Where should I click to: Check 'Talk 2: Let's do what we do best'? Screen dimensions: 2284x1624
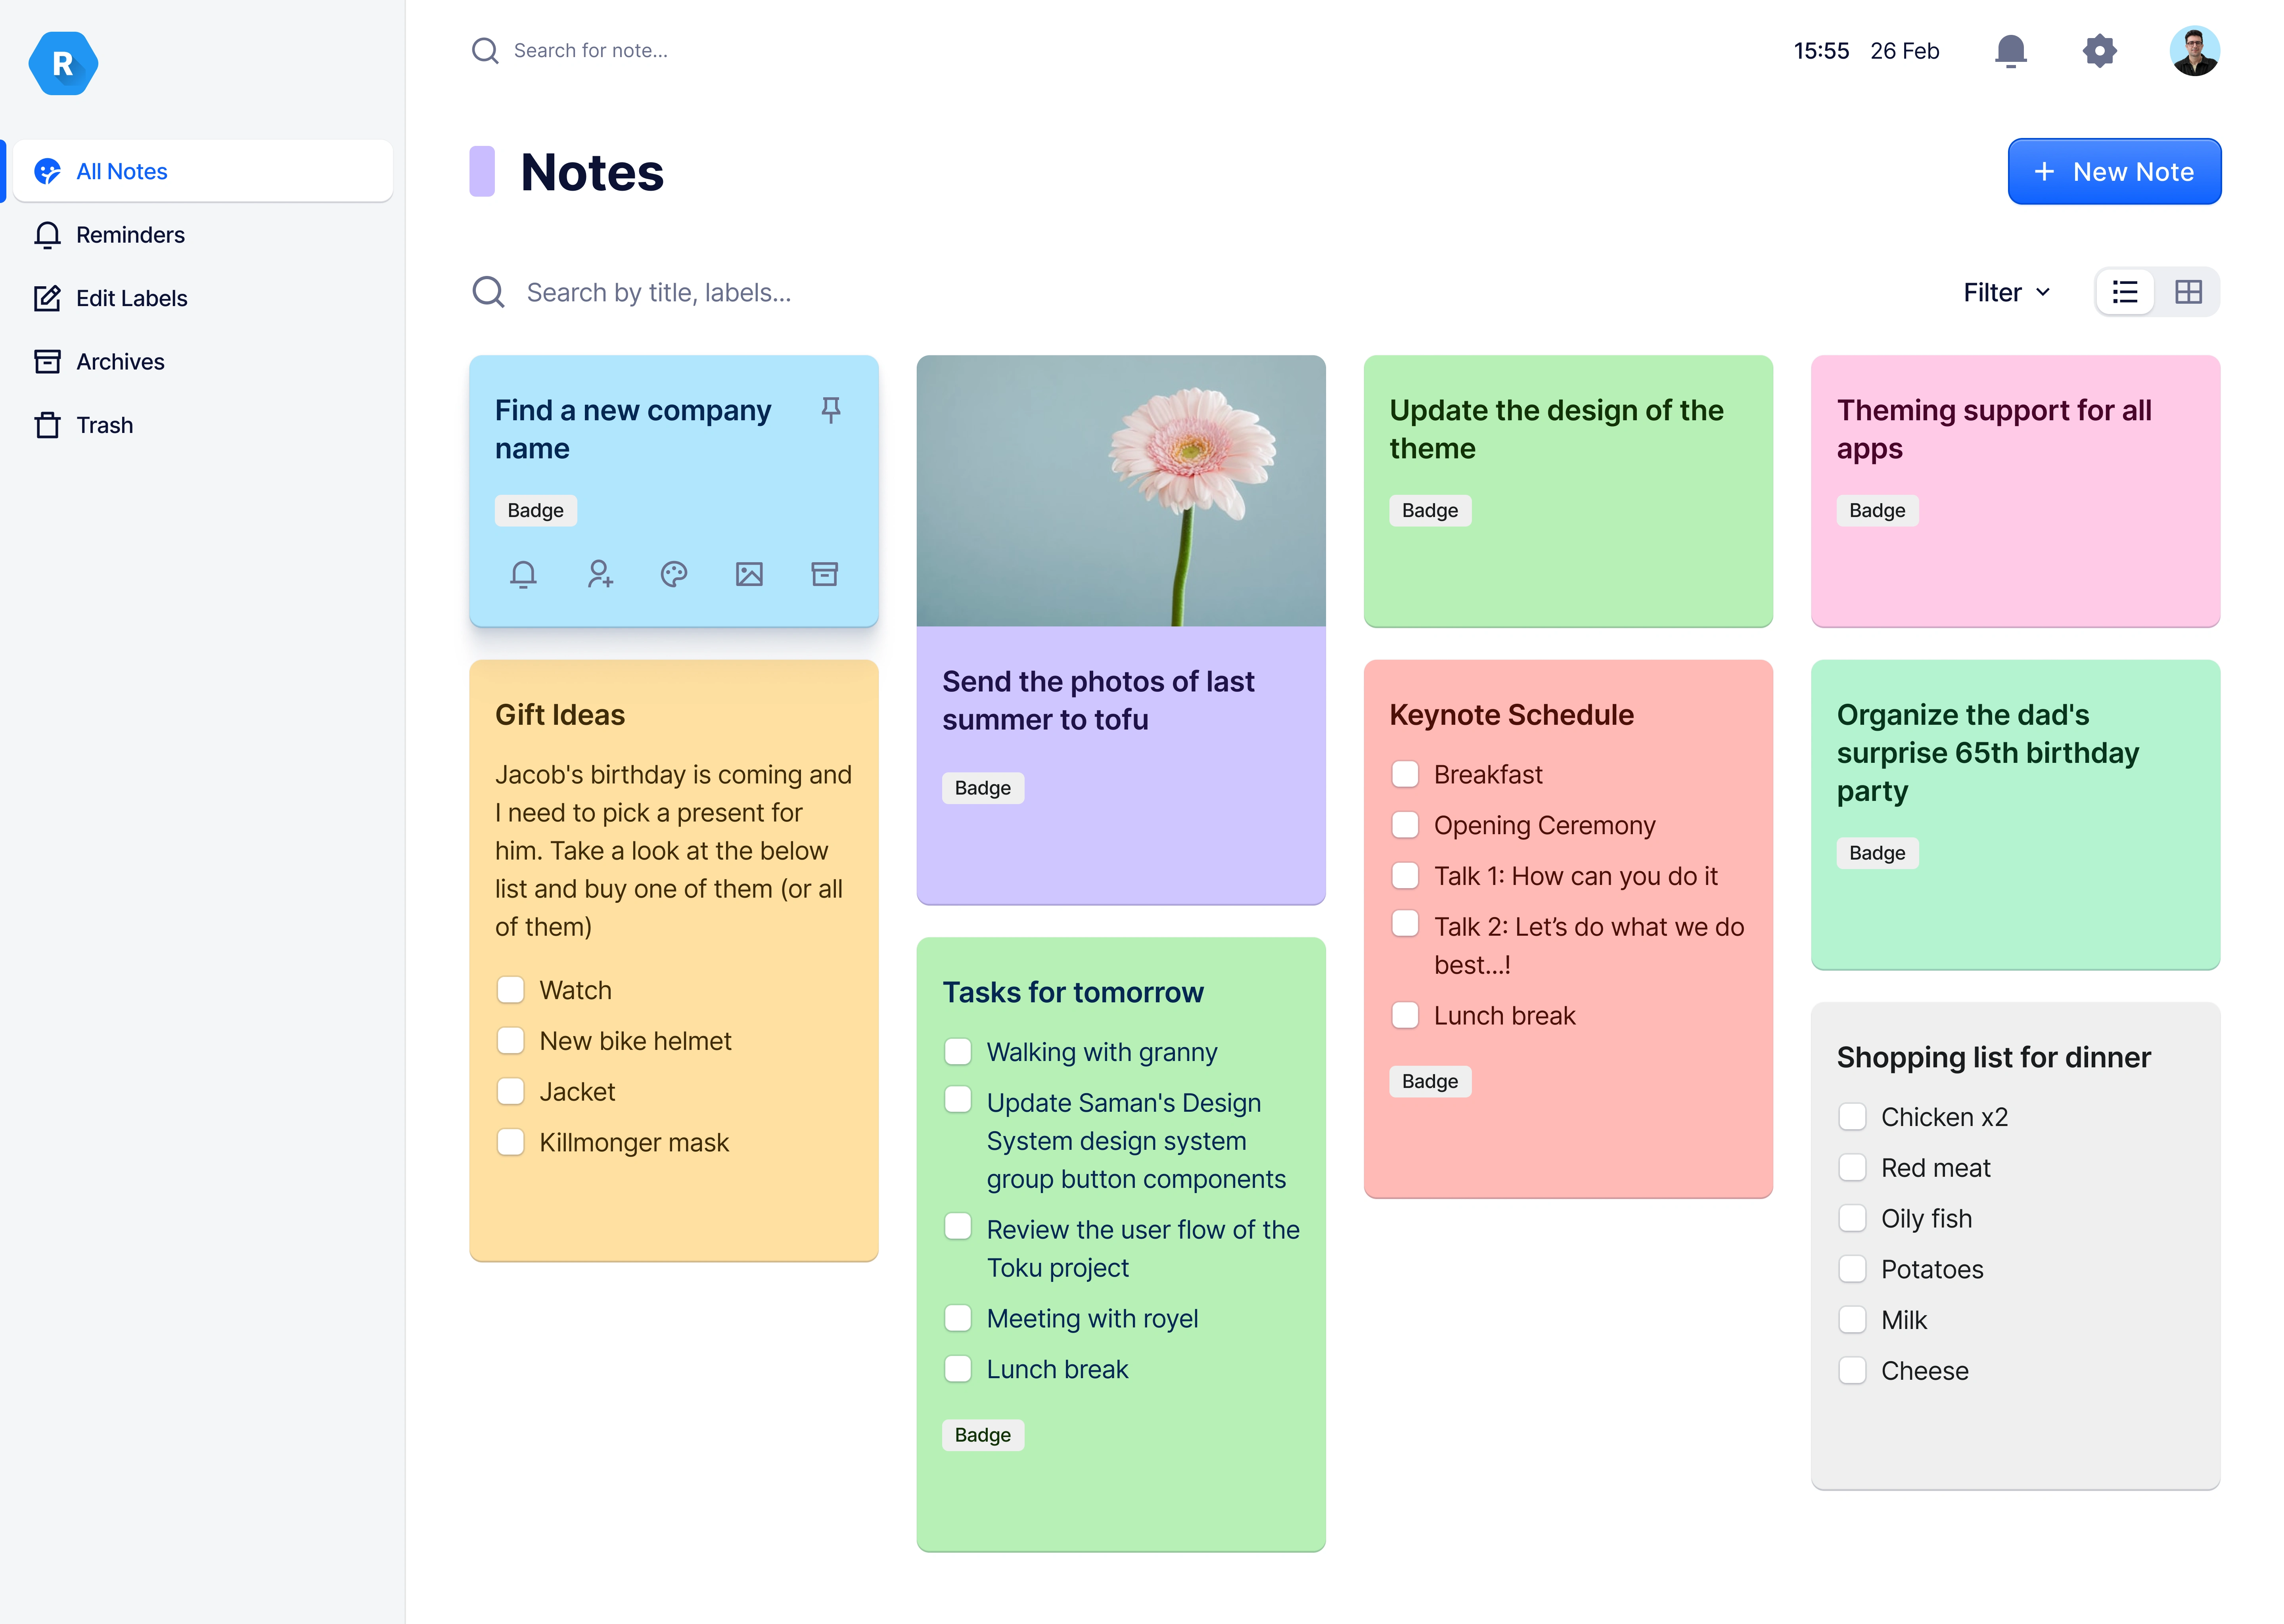click(1405, 924)
